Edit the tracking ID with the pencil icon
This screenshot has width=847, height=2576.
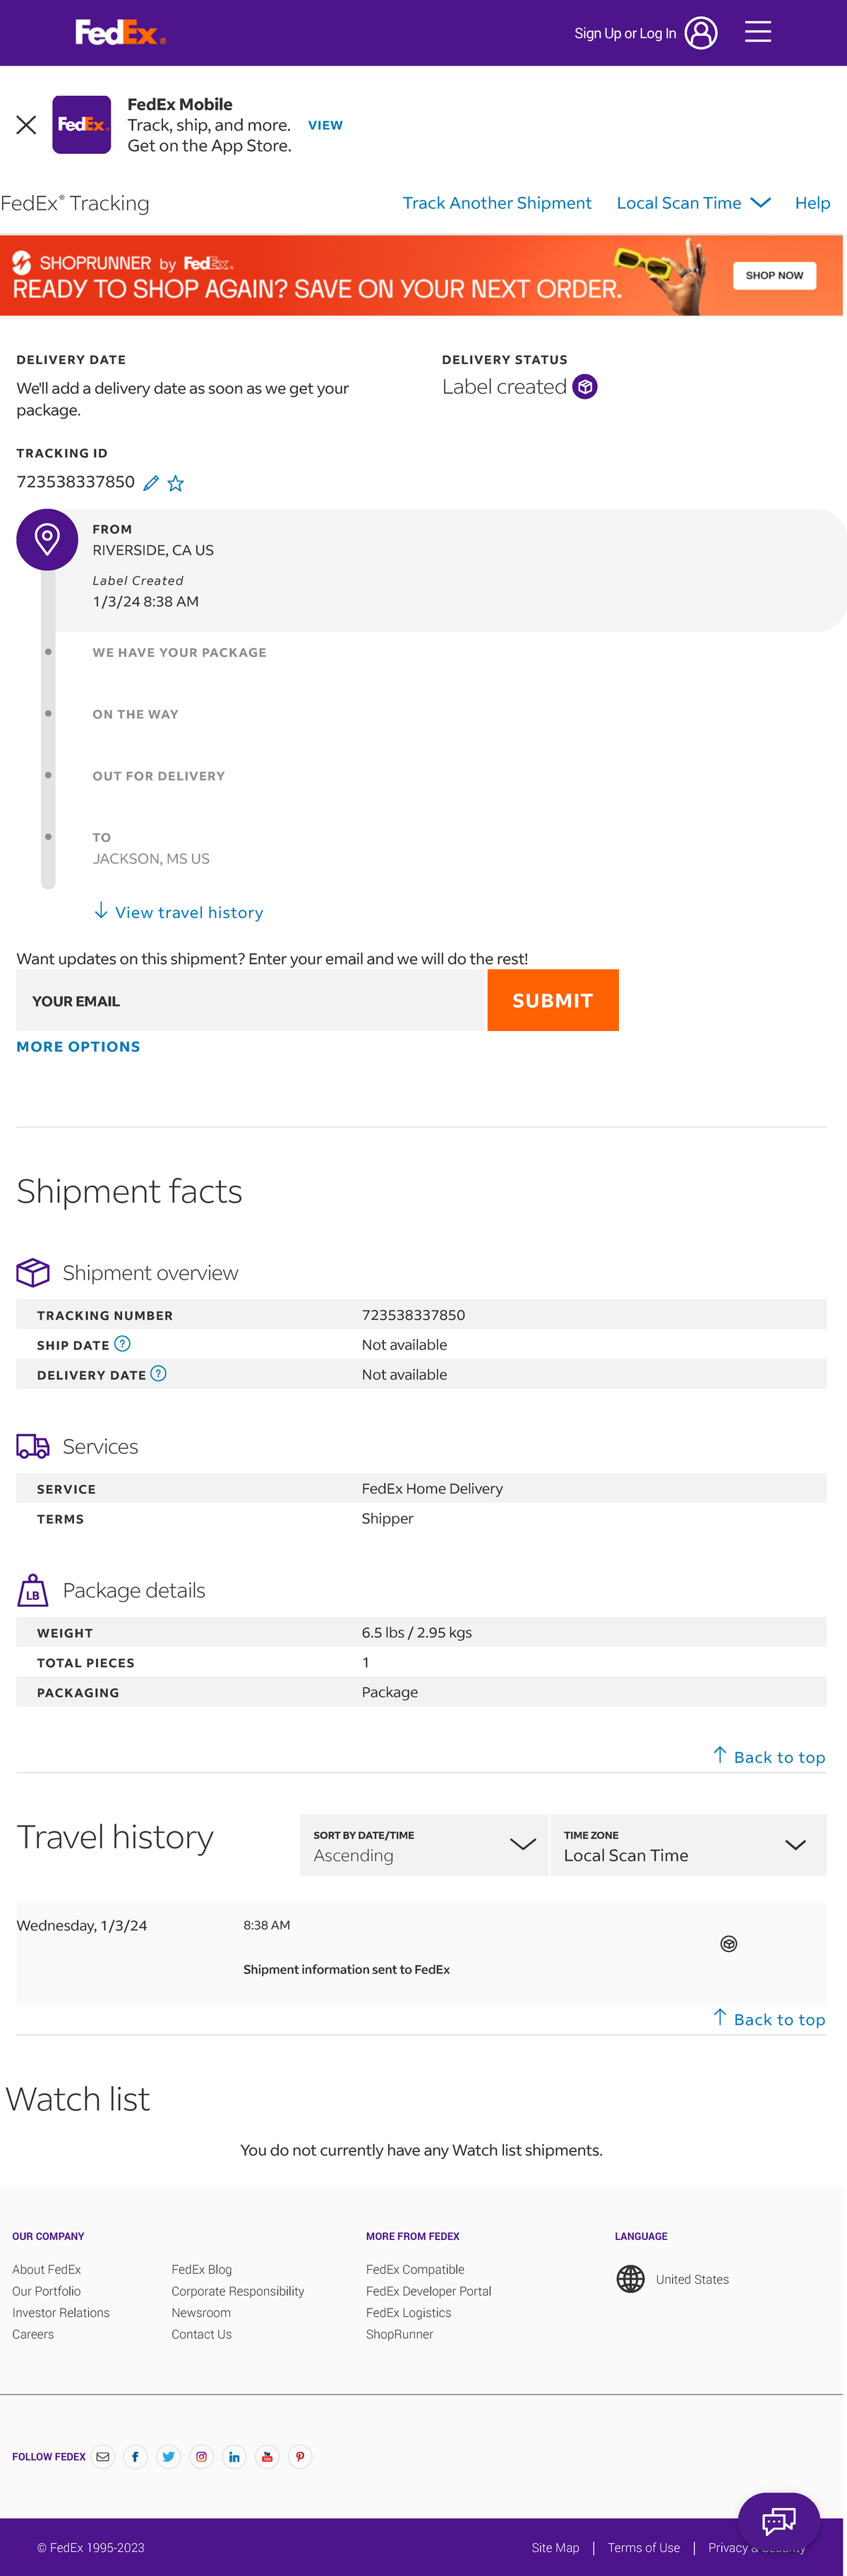point(151,483)
